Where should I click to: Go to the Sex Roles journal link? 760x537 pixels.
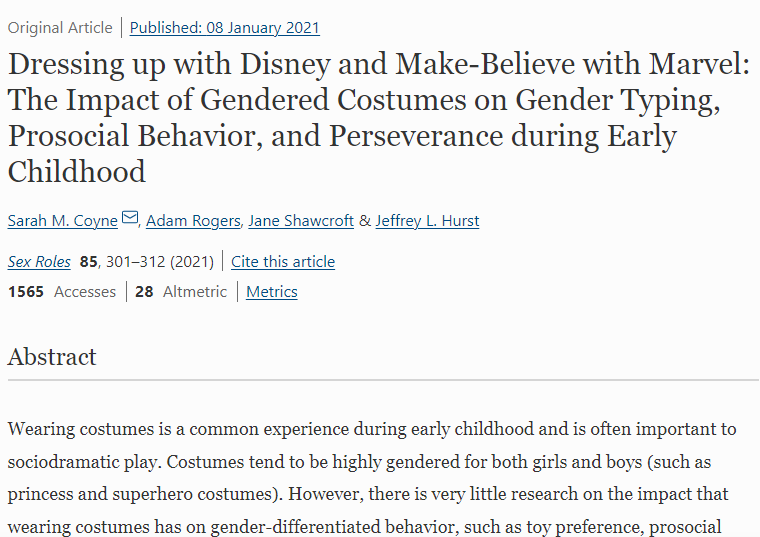[x=39, y=262]
